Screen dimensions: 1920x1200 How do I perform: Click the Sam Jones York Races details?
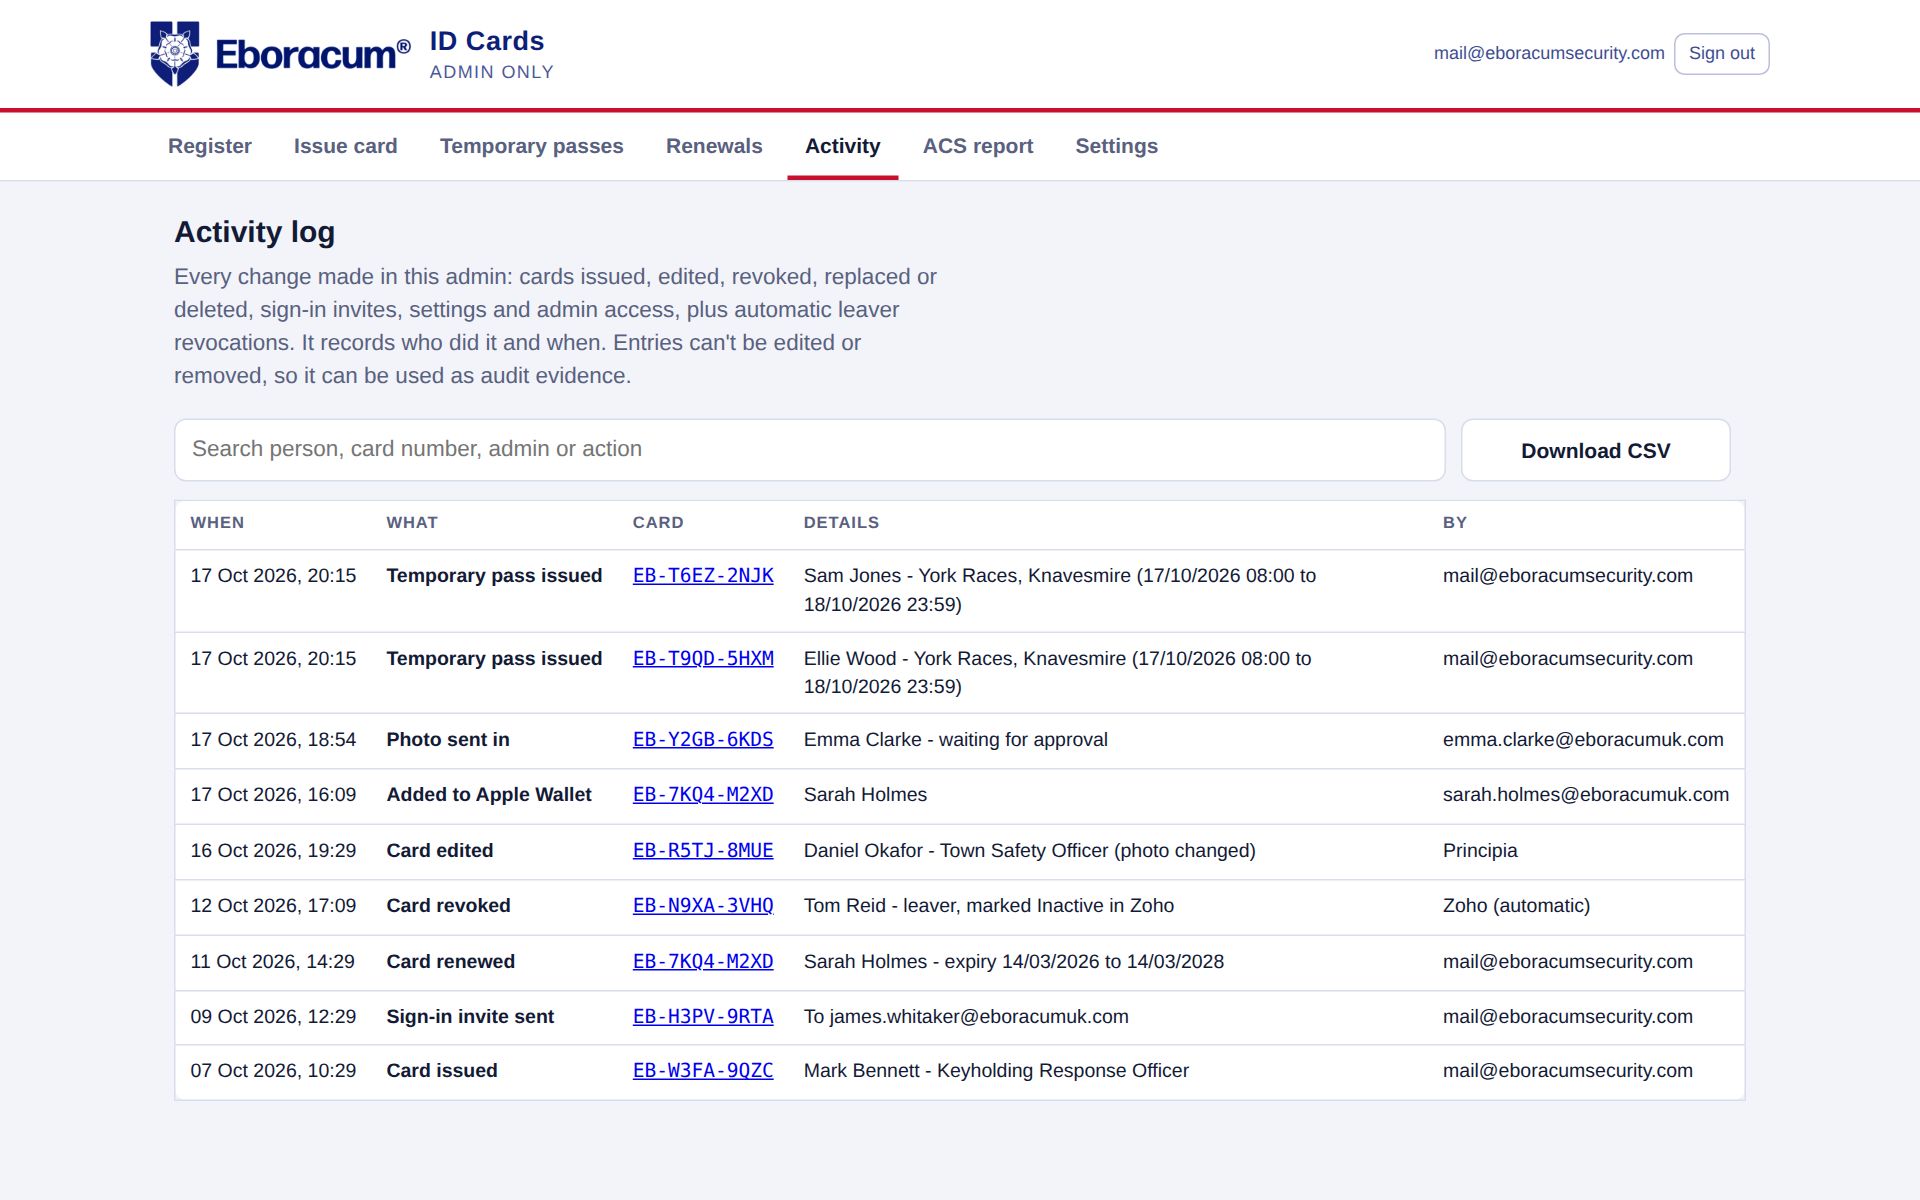coord(1060,590)
